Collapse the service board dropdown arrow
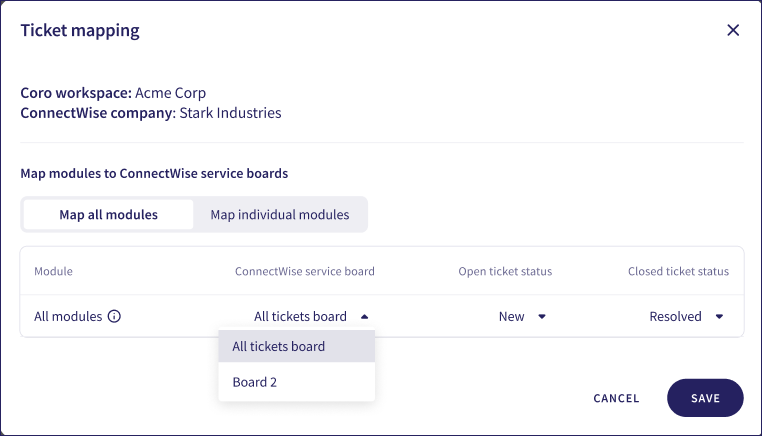Viewport: 762px width, 436px height. click(365, 317)
